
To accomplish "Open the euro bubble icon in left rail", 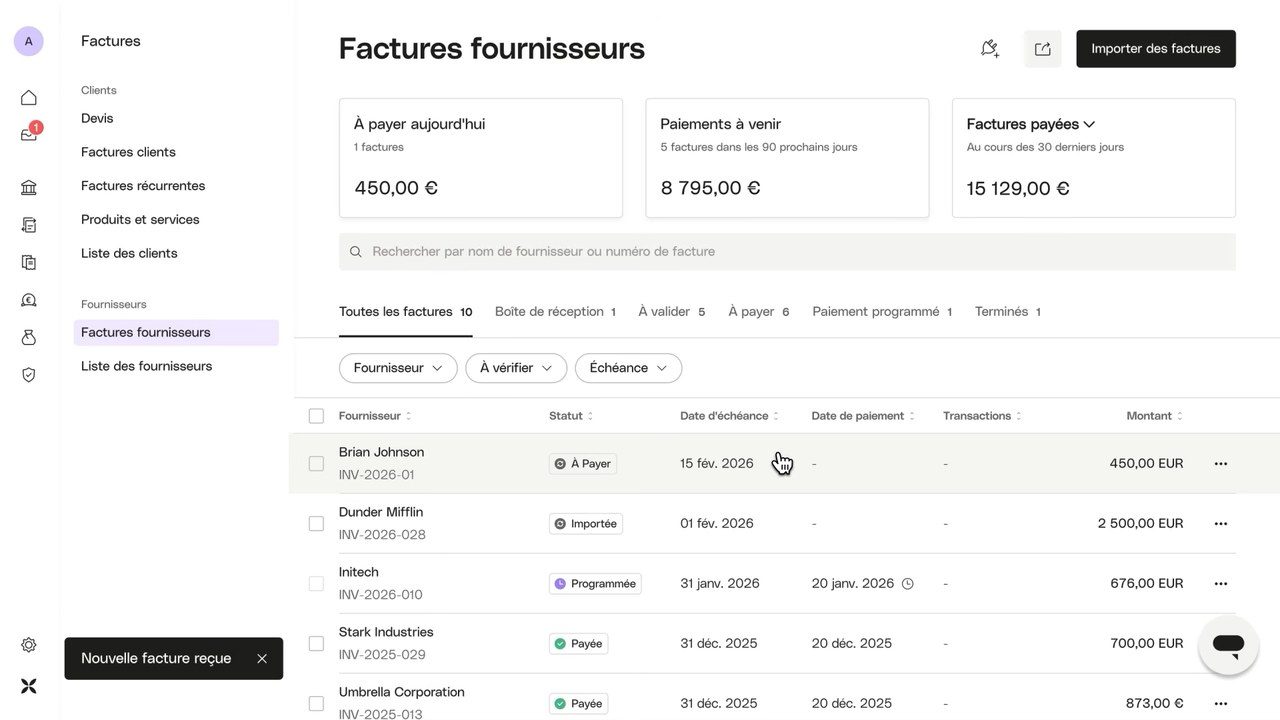I will tap(29, 300).
